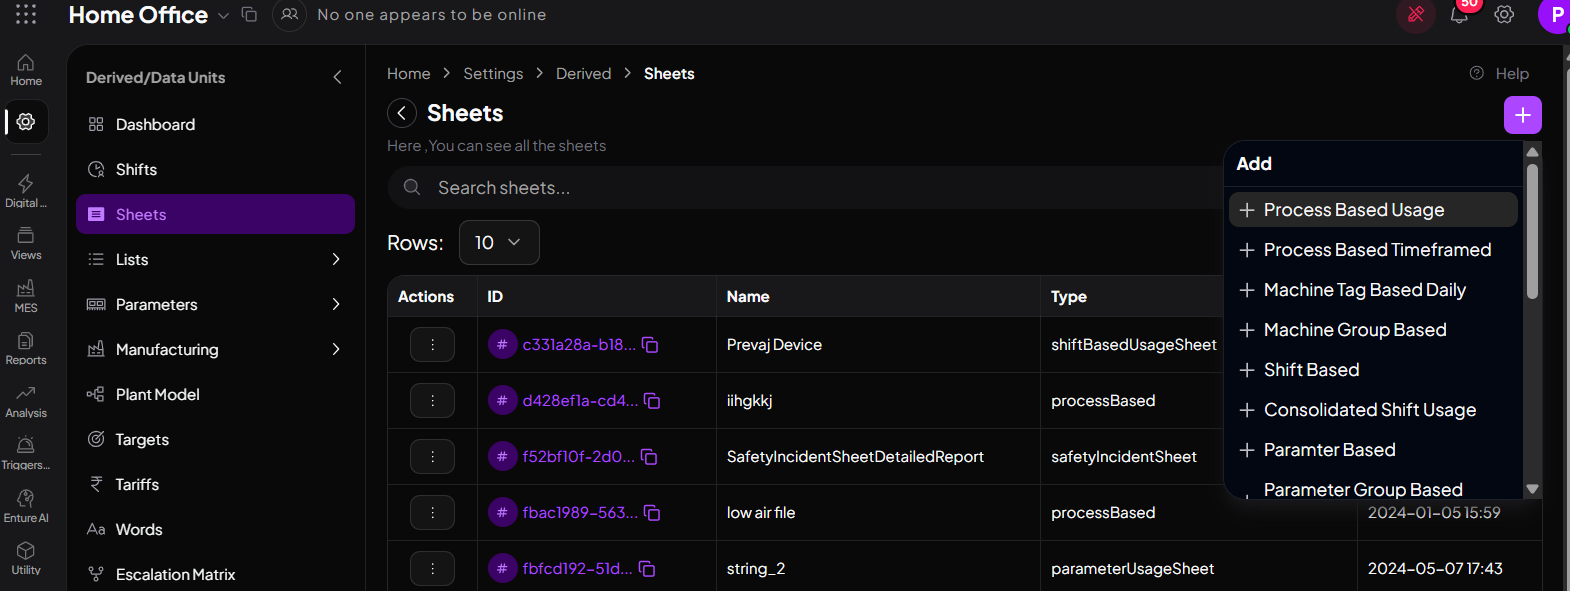
Task: Open Dashboard in the sidebar
Action: coord(215,124)
